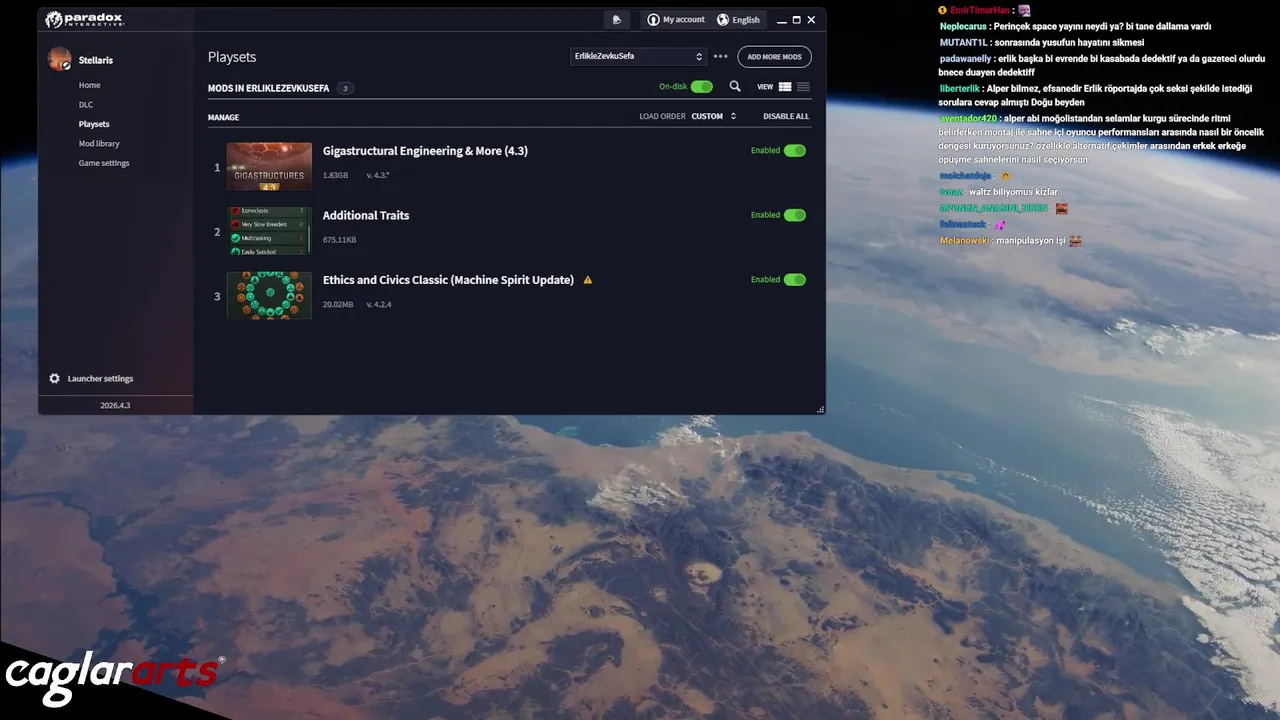Image resolution: width=1280 pixels, height=720 pixels.
Task: Go to Home in sidebar
Action: tap(90, 85)
